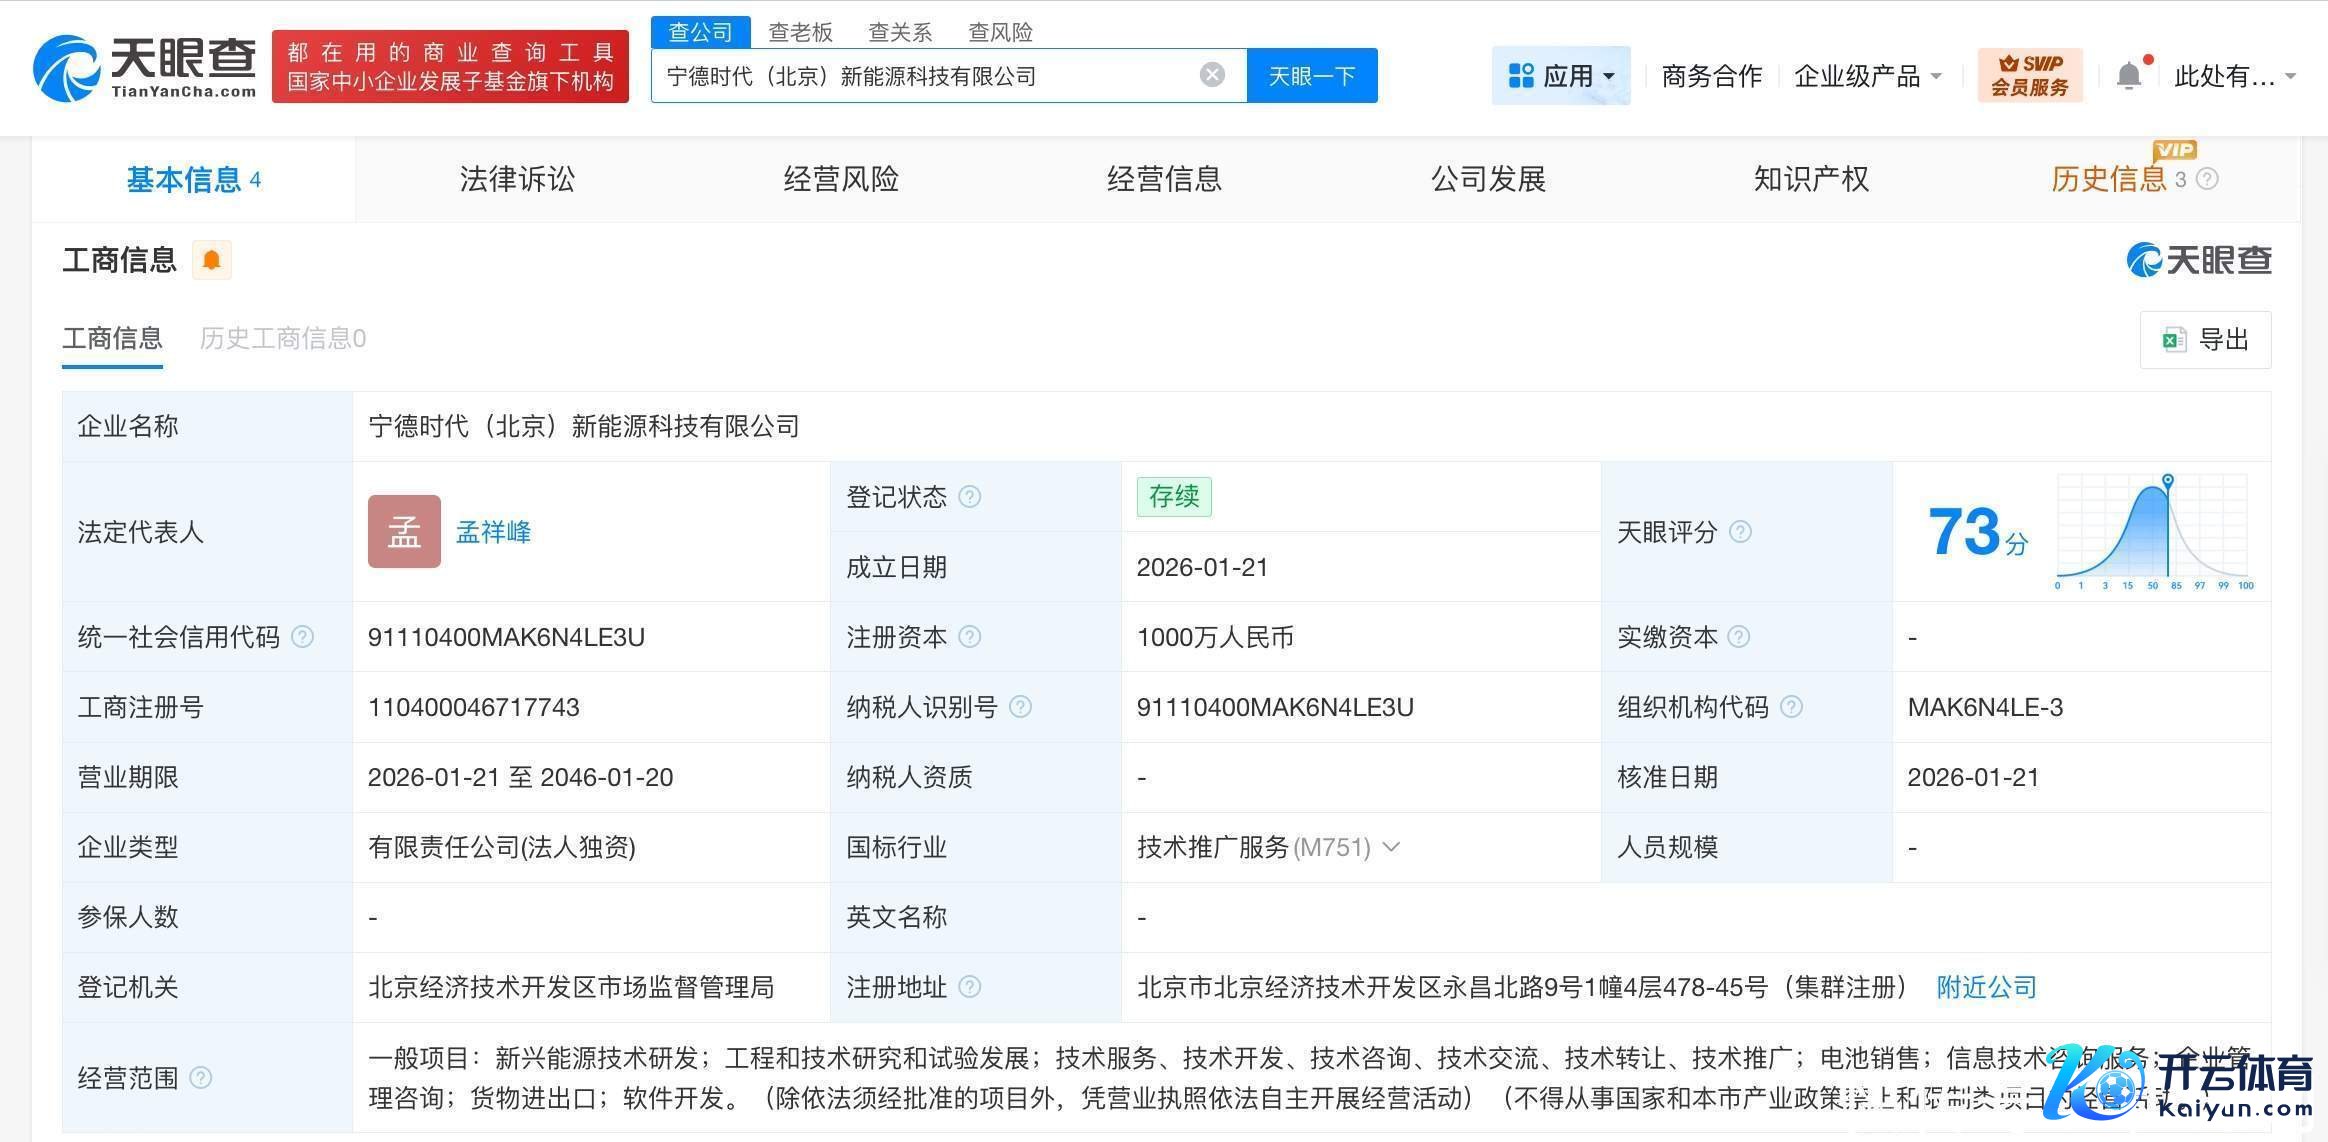
Task: Click help icon next to 登记状态
Action: point(970,497)
